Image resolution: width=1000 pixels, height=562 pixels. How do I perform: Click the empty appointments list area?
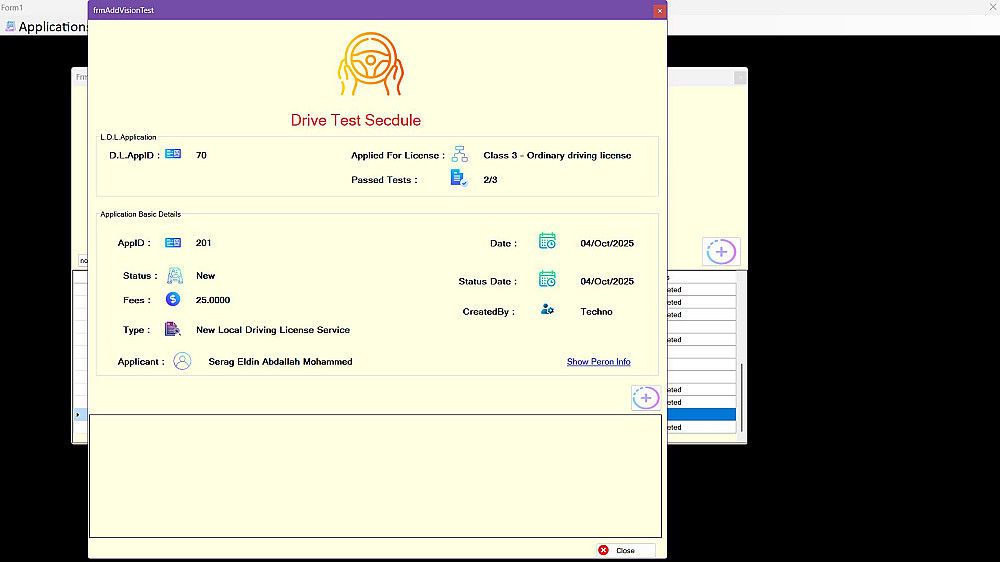375,476
